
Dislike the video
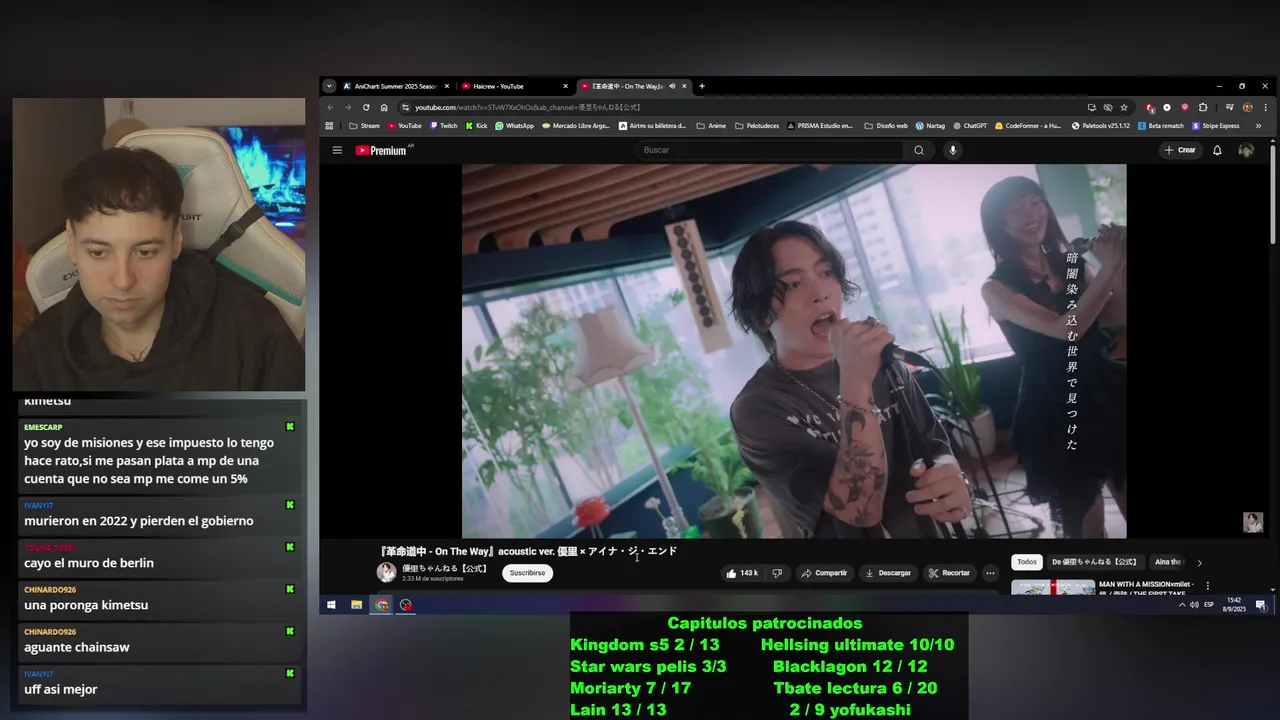click(x=777, y=573)
